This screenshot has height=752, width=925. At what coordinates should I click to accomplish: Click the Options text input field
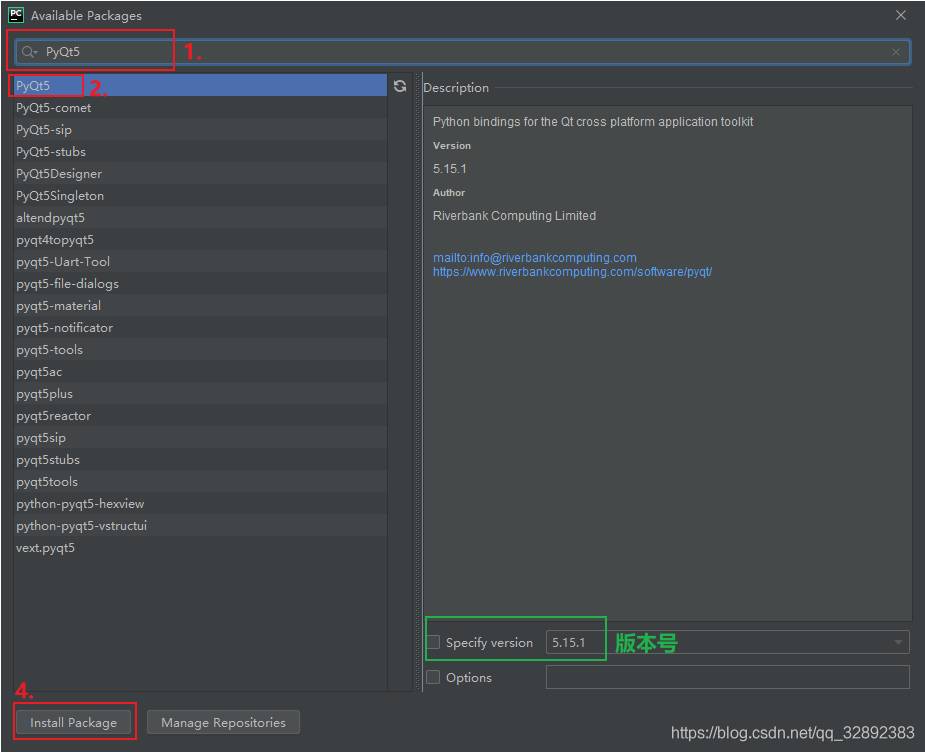(727, 677)
